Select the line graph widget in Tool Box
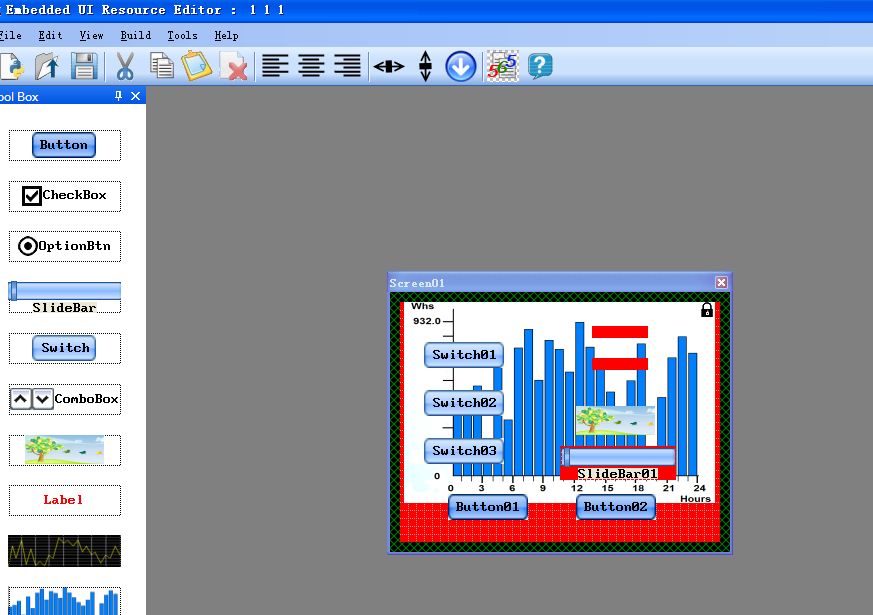The image size is (873, 615). pos(64,551)
